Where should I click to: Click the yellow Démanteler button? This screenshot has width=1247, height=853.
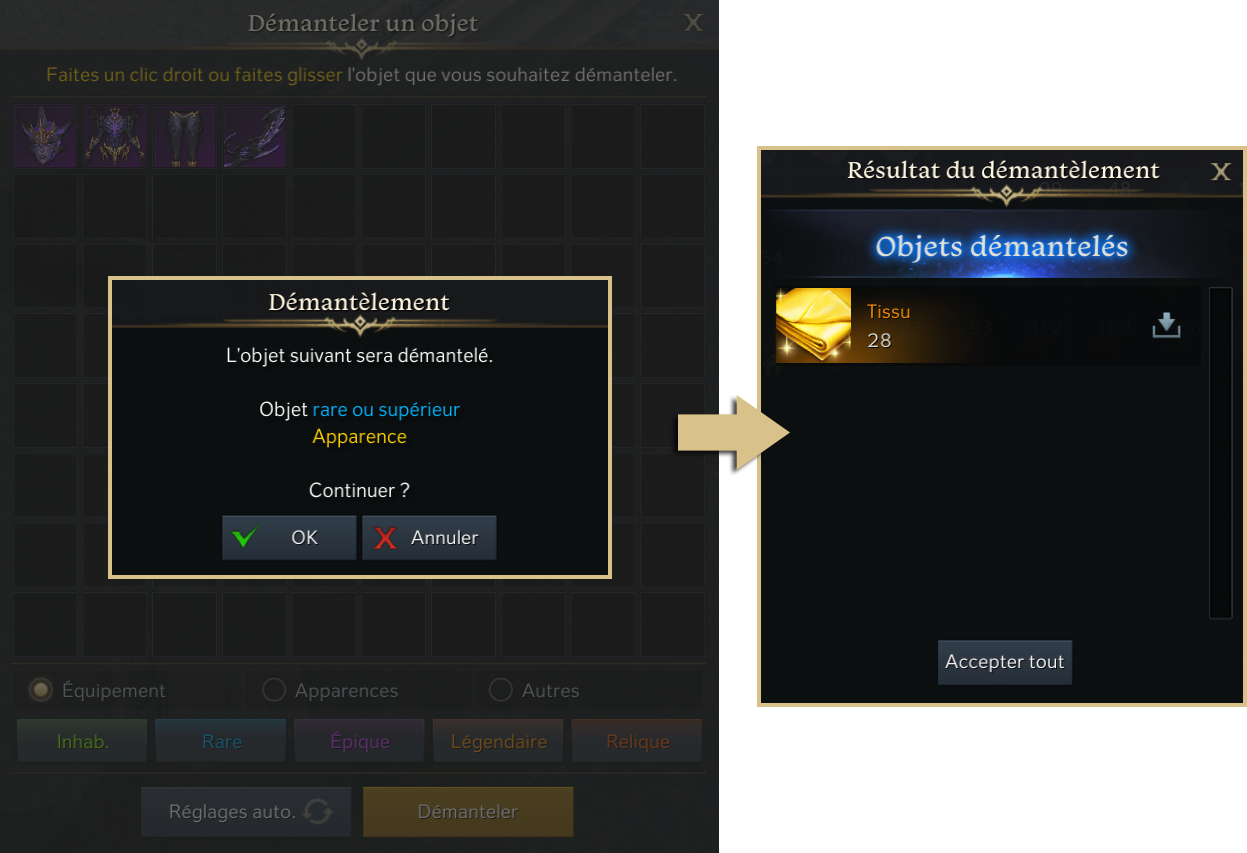coord(468,812)
